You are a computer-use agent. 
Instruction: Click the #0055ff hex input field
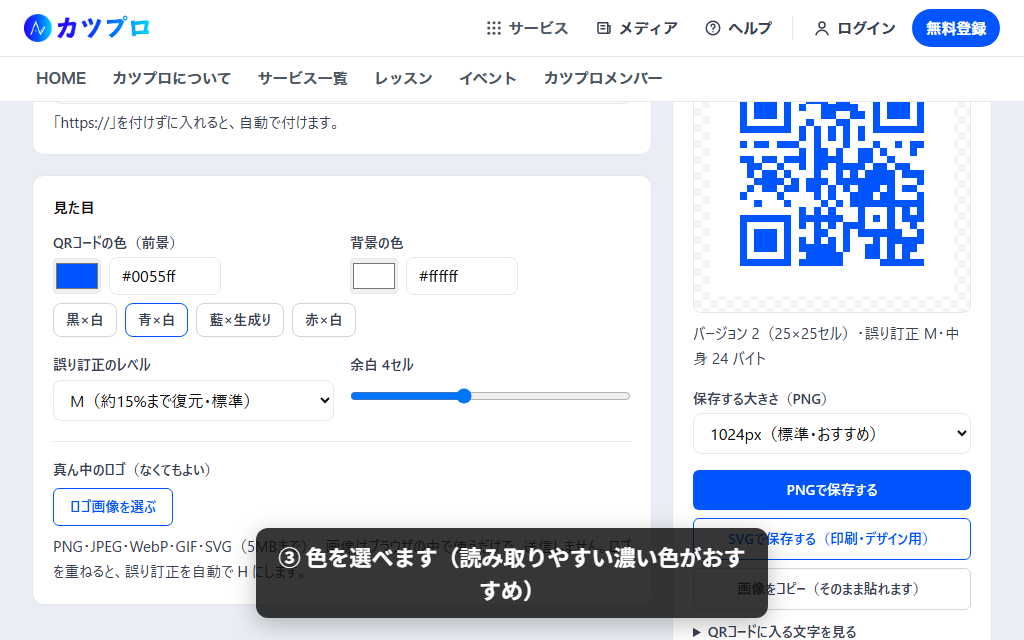(165, 276)
